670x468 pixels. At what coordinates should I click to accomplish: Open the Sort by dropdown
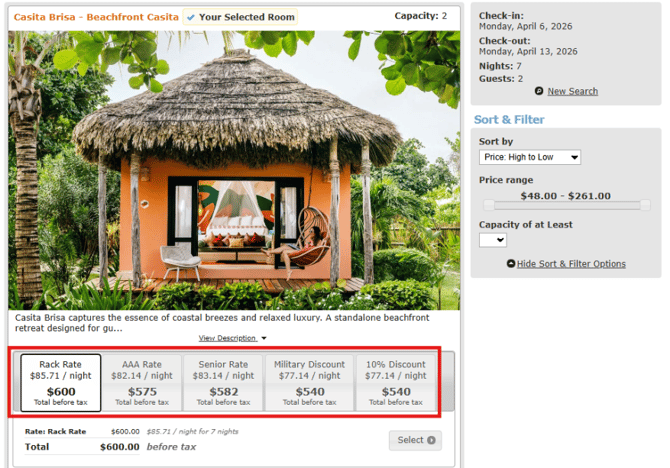529,157
